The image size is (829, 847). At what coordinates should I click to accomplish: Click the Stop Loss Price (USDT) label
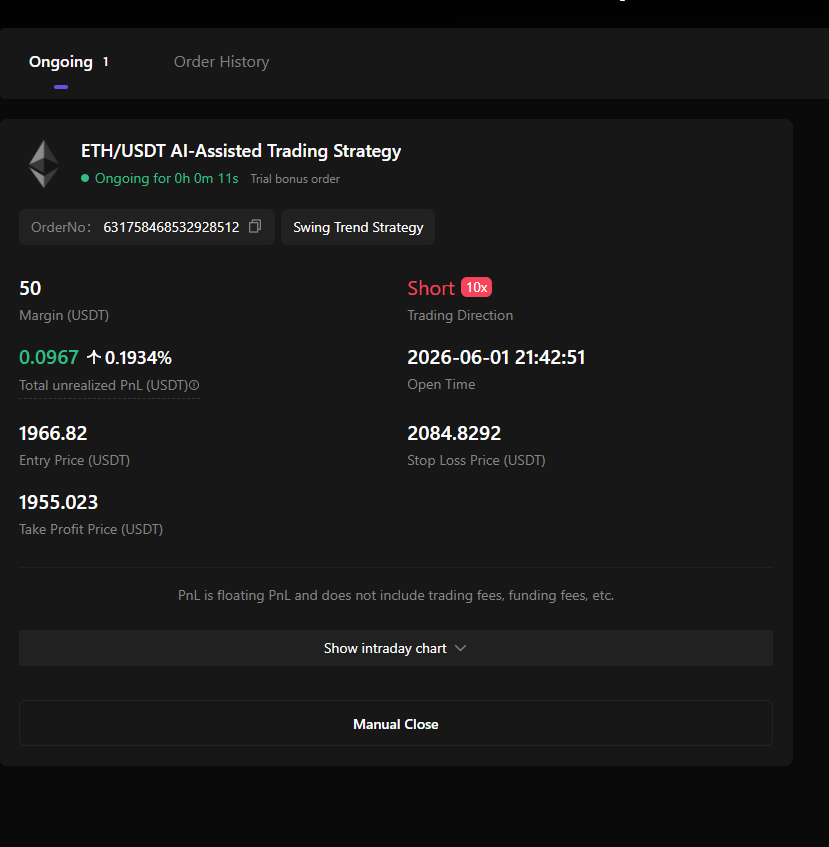[x=476, y=460]
